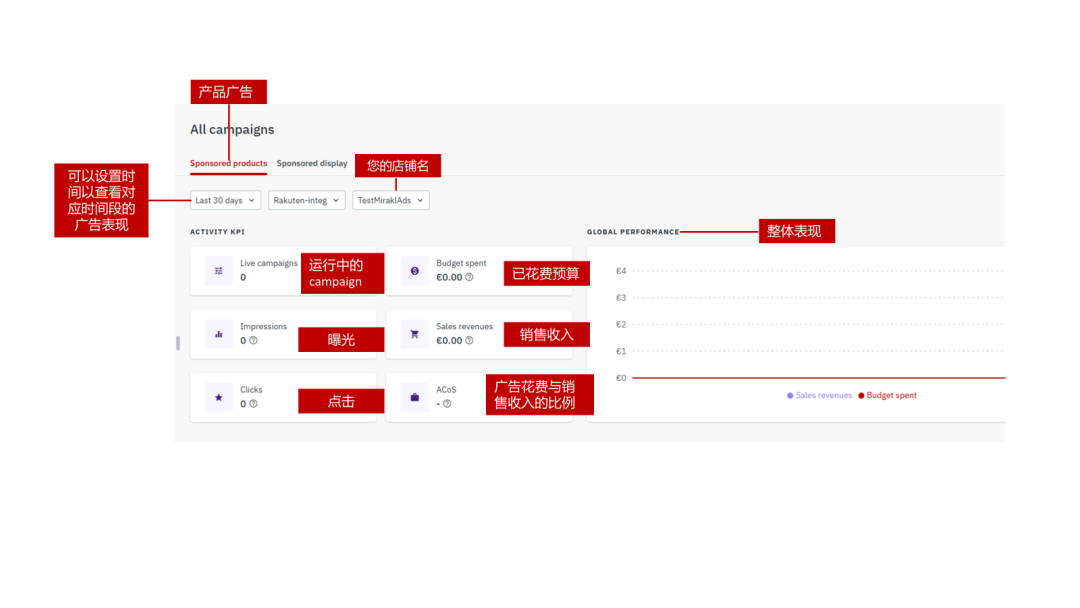Image resolution: width=1080 pixels, height=608 pixels.
Task: Click the Budget spent question mark icon
Action: [469, 278]
